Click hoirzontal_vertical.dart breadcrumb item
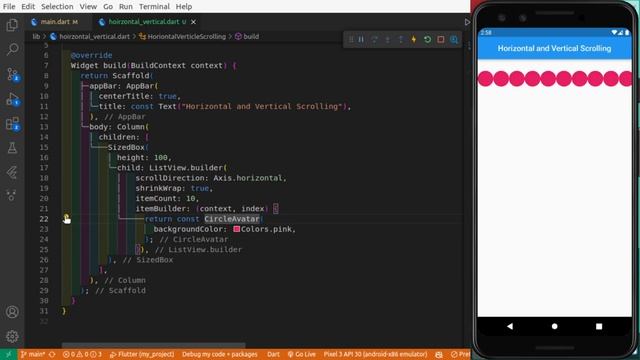 94,36
